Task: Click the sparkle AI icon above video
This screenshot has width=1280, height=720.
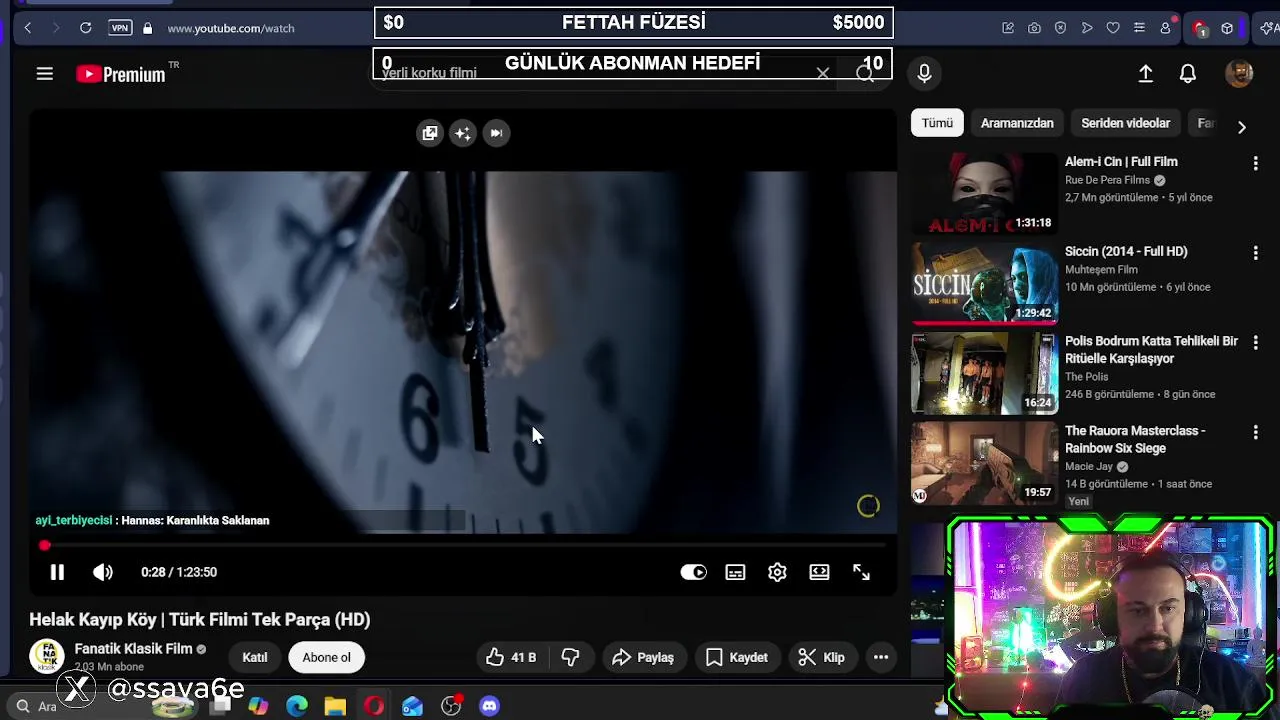Action: click(x=463, y=133)
